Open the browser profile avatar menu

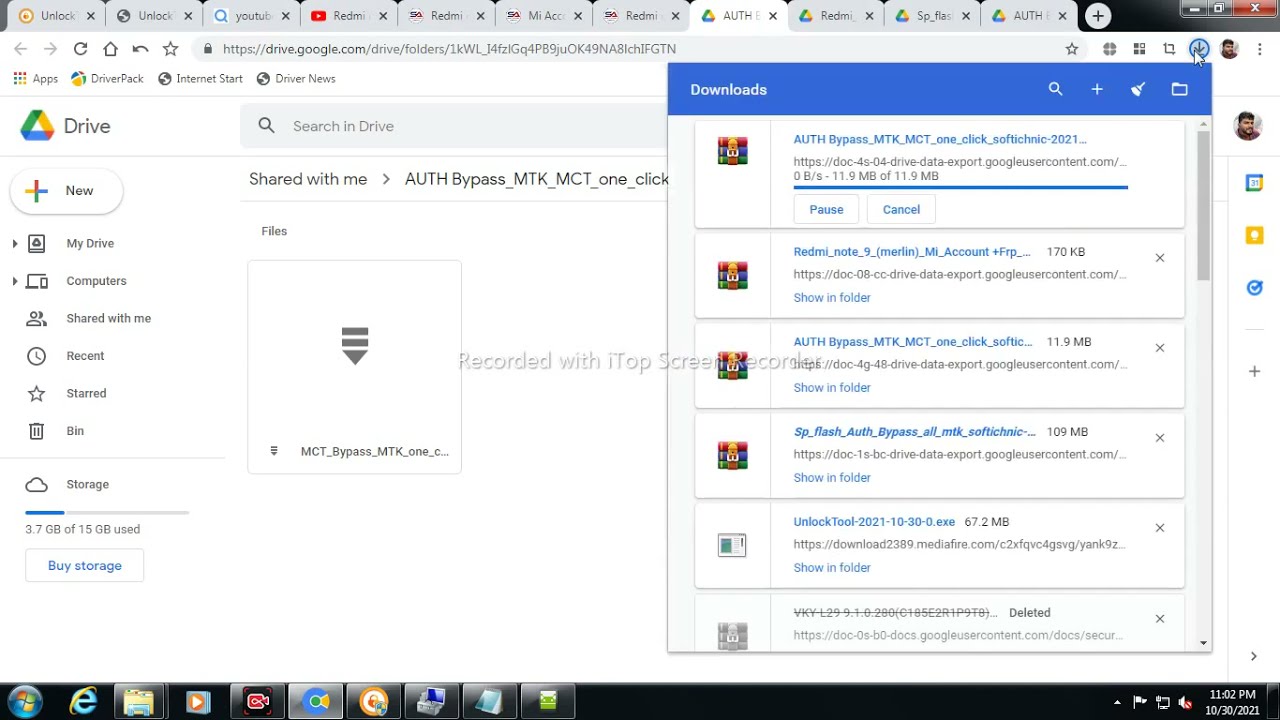pos(1229,48)
